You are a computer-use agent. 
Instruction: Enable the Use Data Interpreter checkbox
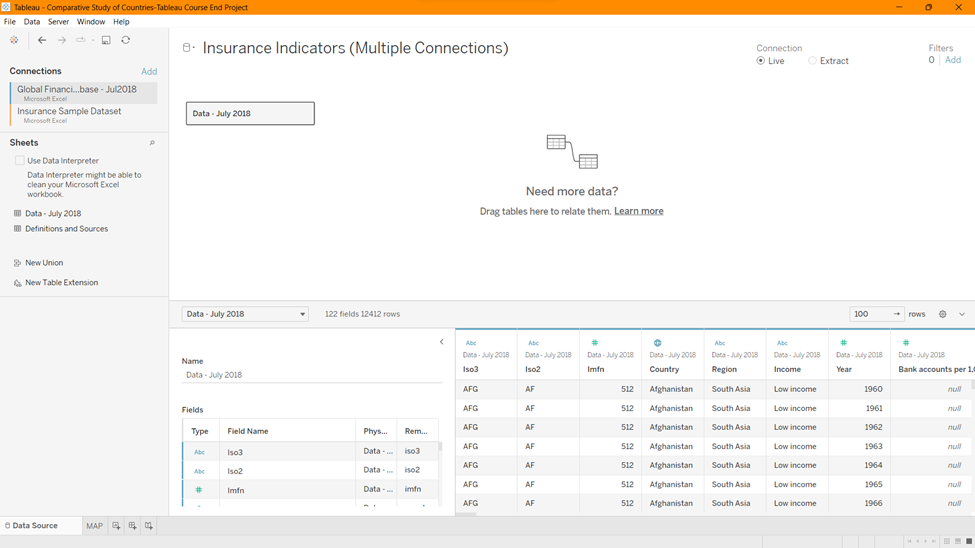[20, 160]
